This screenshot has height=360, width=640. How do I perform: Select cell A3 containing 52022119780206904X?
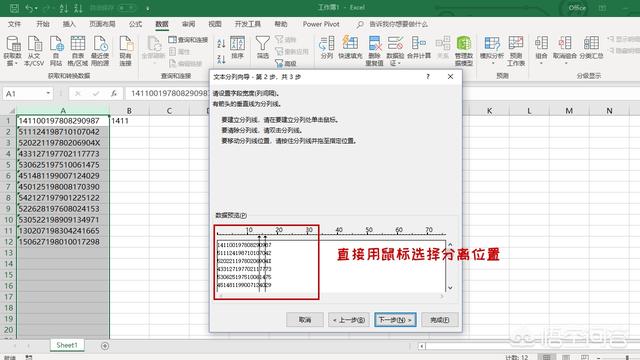tap(63, 143)
